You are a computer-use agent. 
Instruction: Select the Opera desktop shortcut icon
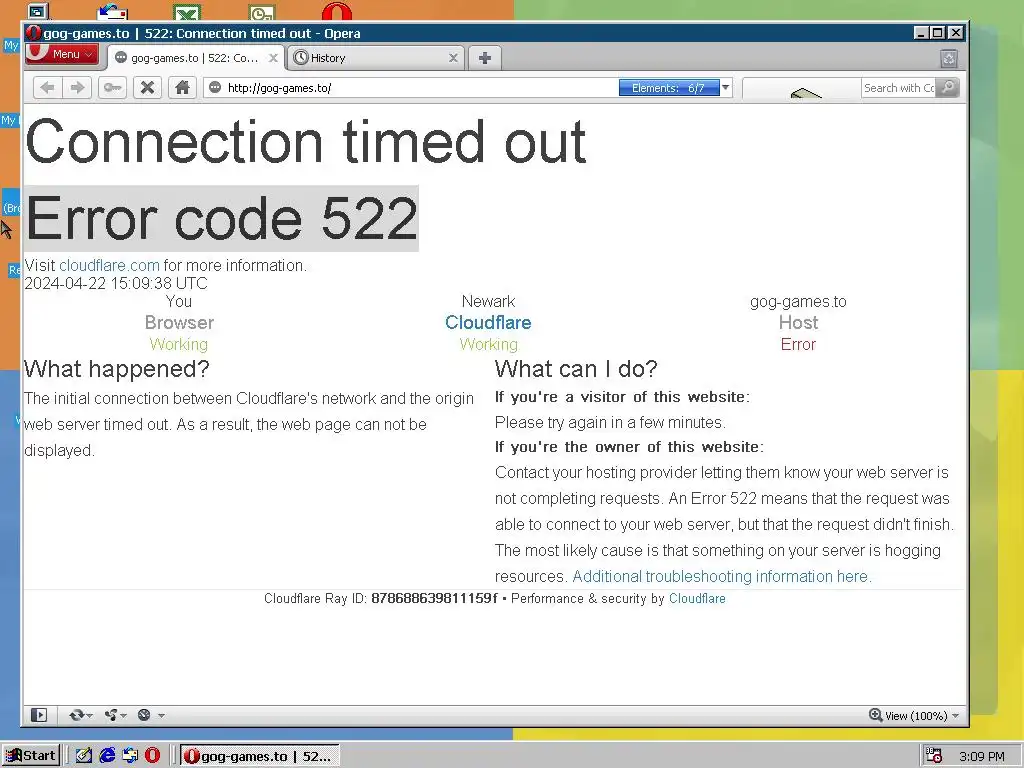(337, 11)
